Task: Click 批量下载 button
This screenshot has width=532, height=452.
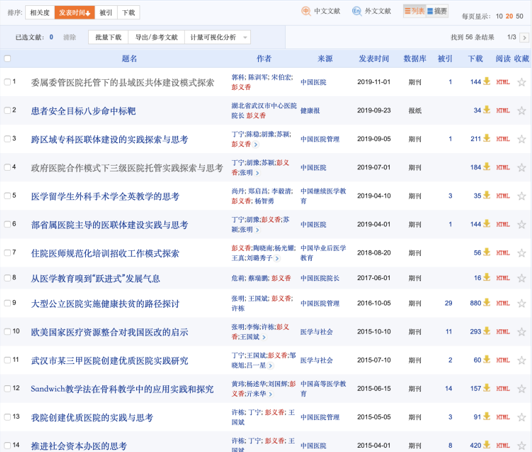Action: (108, 37)
